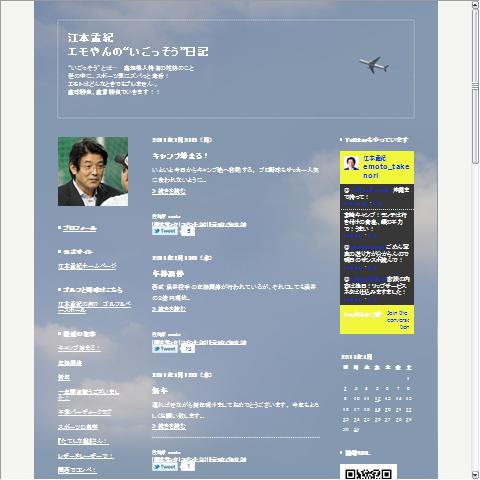480x480 pixels.
Task: Open the プロフィール link in sidebar
Action: [x=80, y=228]
